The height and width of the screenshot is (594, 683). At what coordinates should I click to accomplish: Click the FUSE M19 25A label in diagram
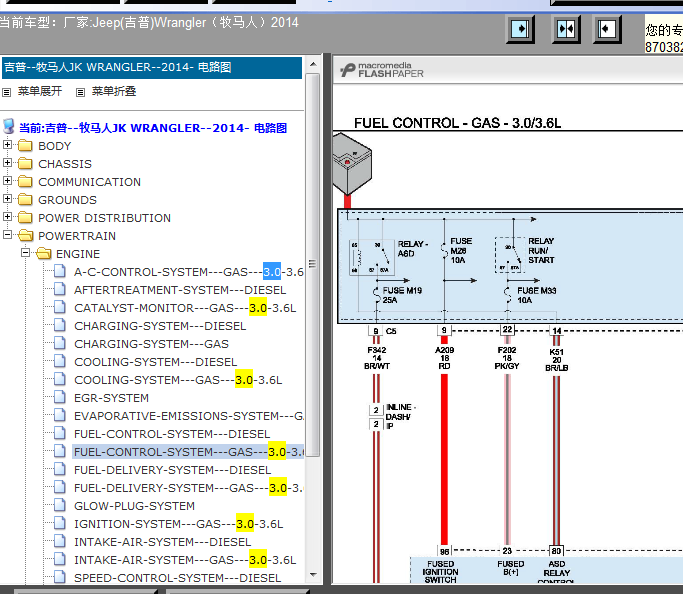tap(402, 295)
